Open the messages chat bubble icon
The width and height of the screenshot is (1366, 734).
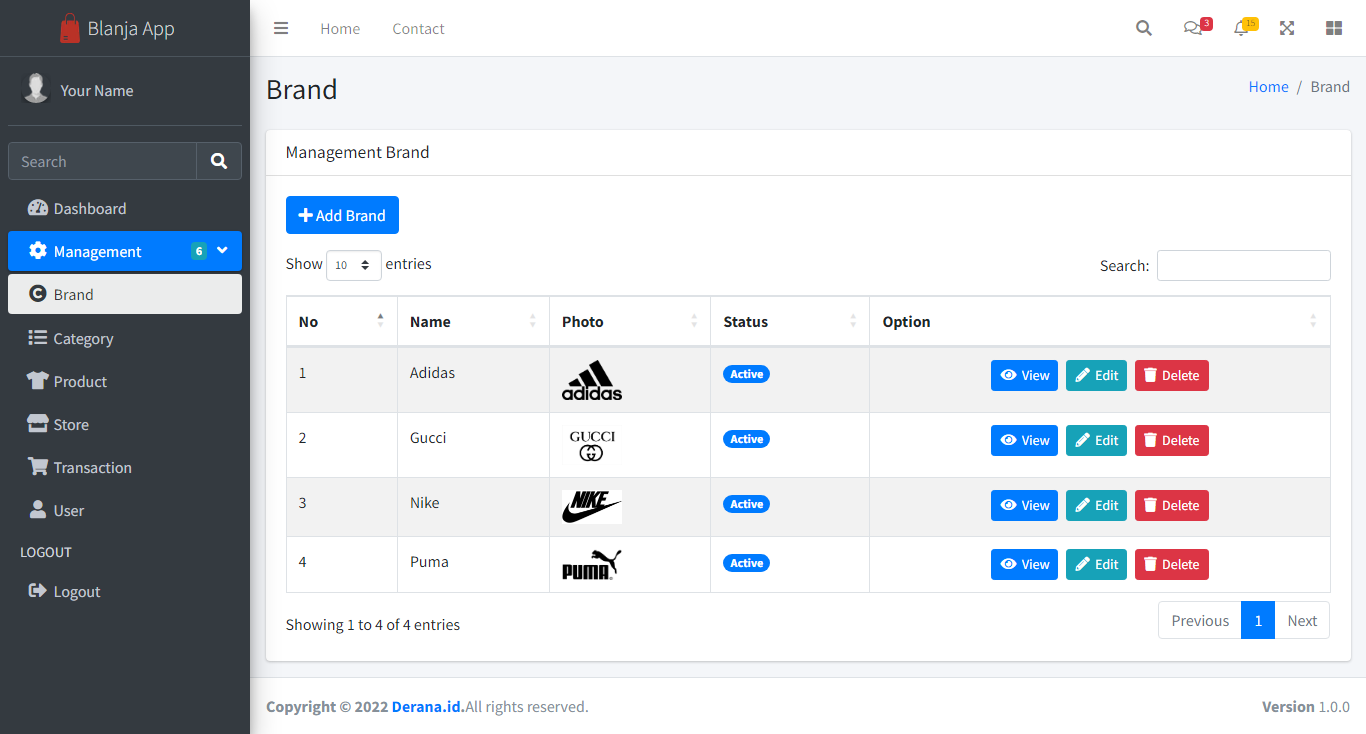coord(1192,28)
